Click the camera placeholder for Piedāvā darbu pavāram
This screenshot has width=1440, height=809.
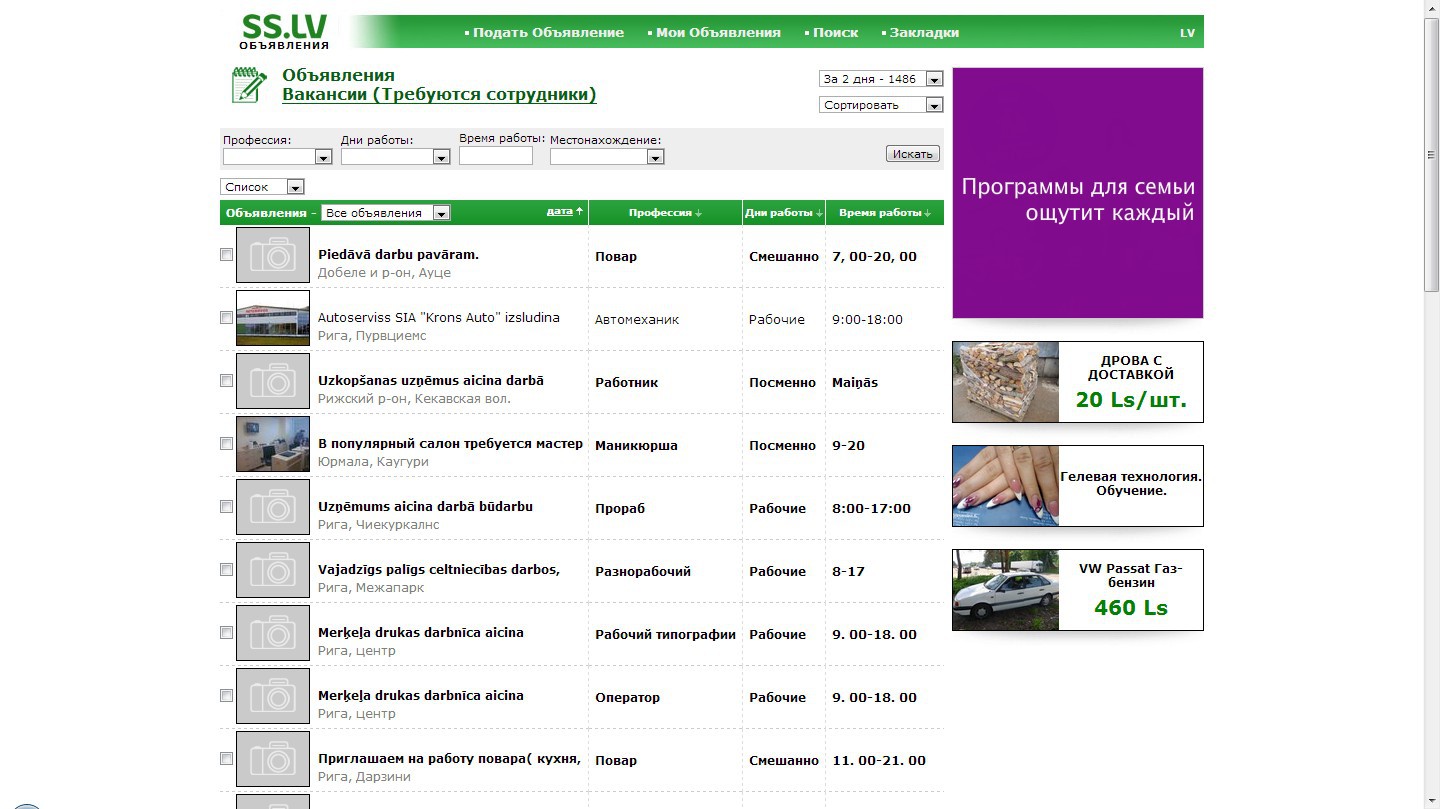273,255
